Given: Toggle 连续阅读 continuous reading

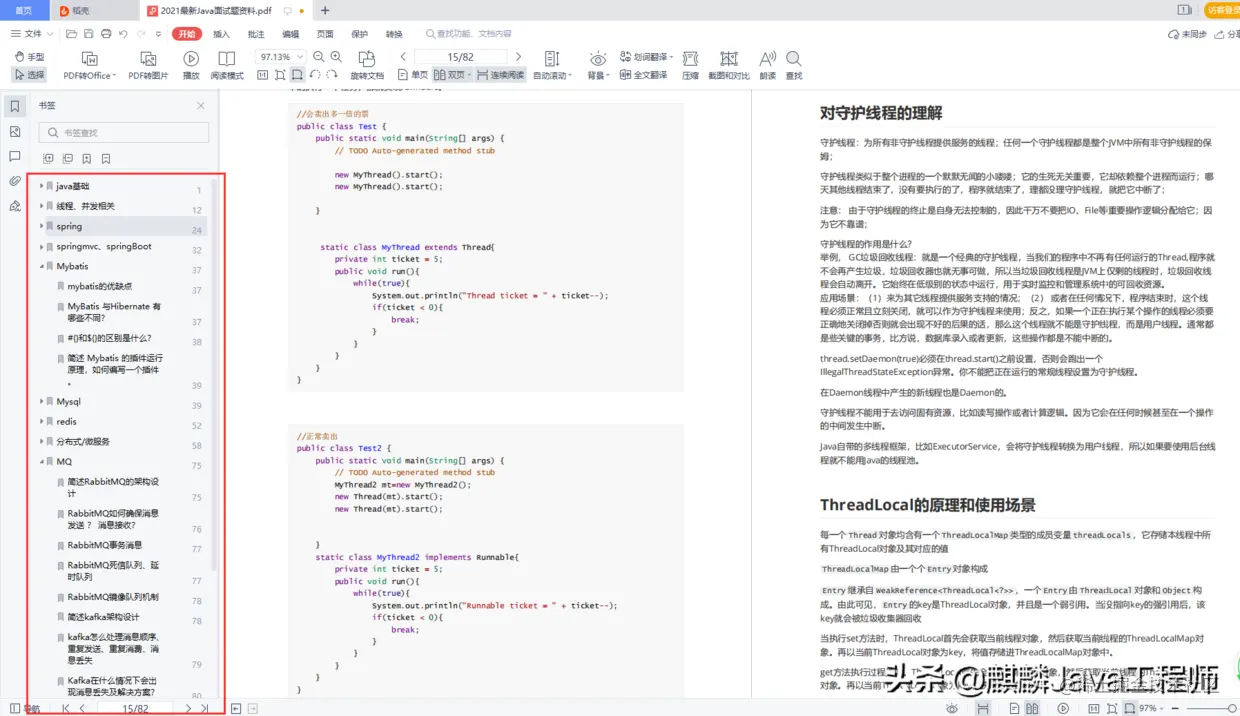Looking at the screenshot, I should (501, 75).
